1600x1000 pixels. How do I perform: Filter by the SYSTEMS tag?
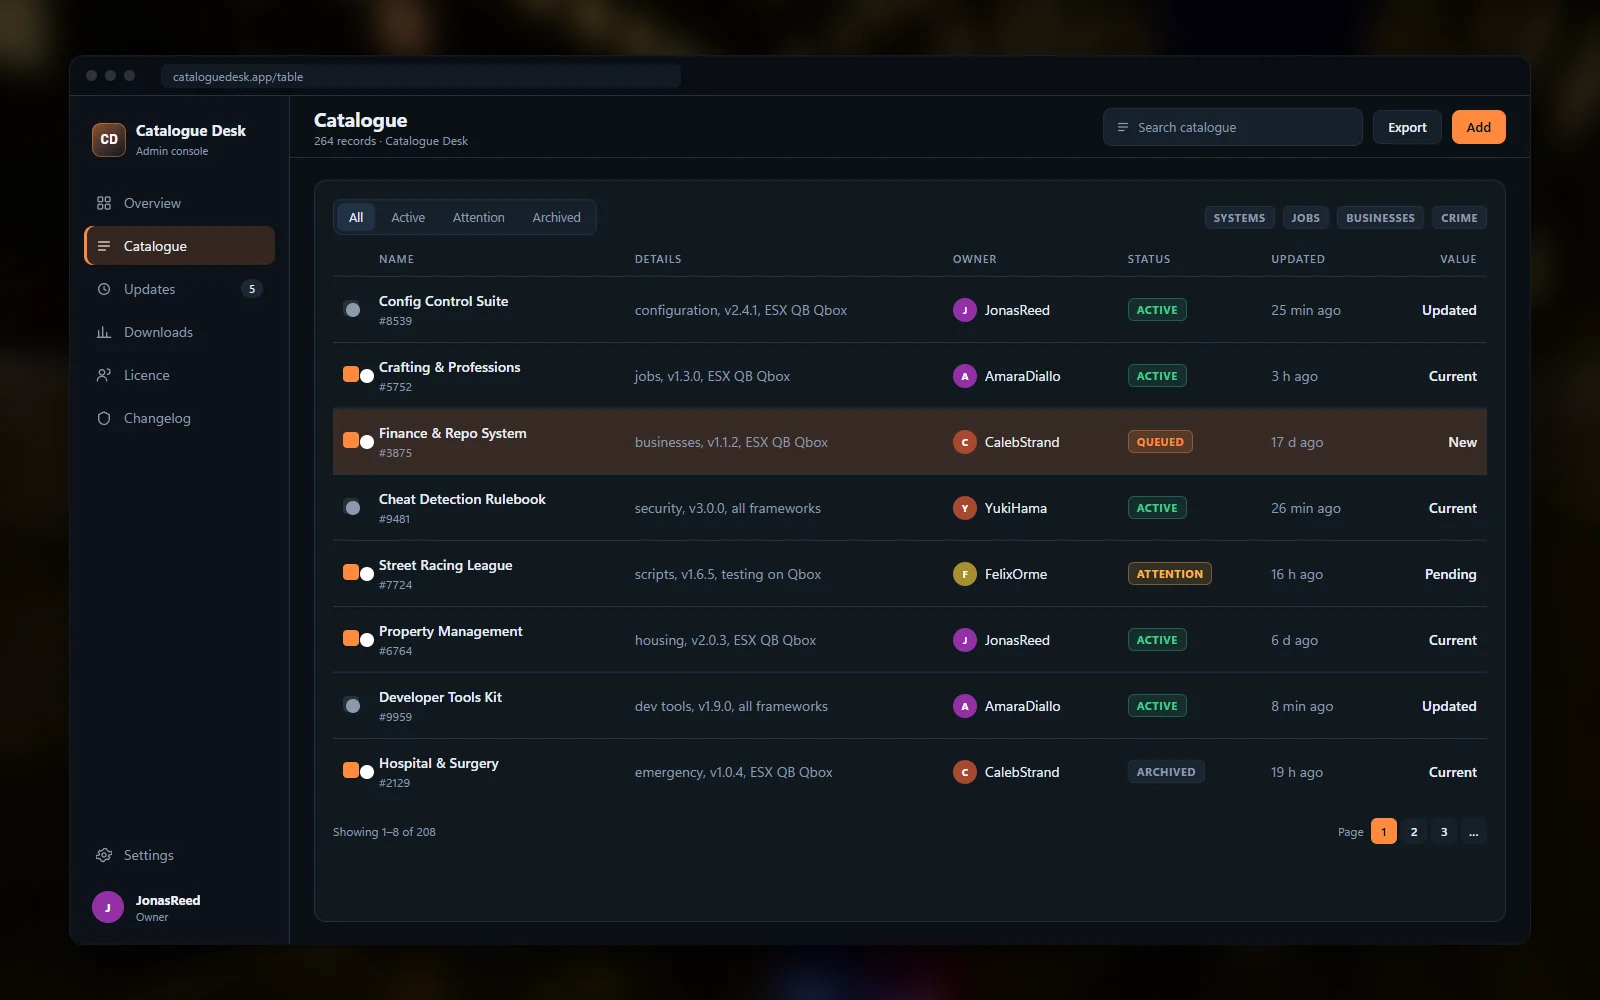(1239, 218)
